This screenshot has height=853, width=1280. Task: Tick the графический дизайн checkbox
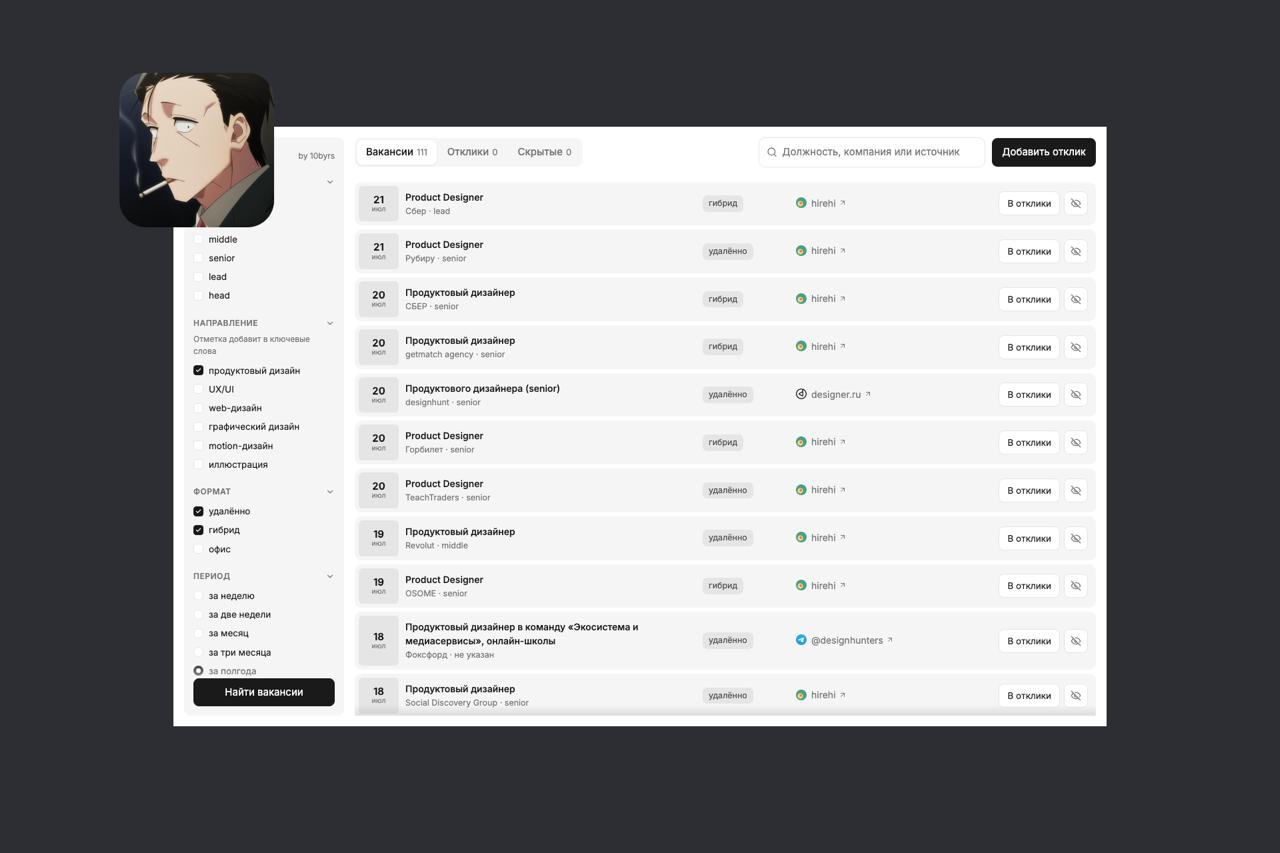pyautogui.click(x=198, y=427)
